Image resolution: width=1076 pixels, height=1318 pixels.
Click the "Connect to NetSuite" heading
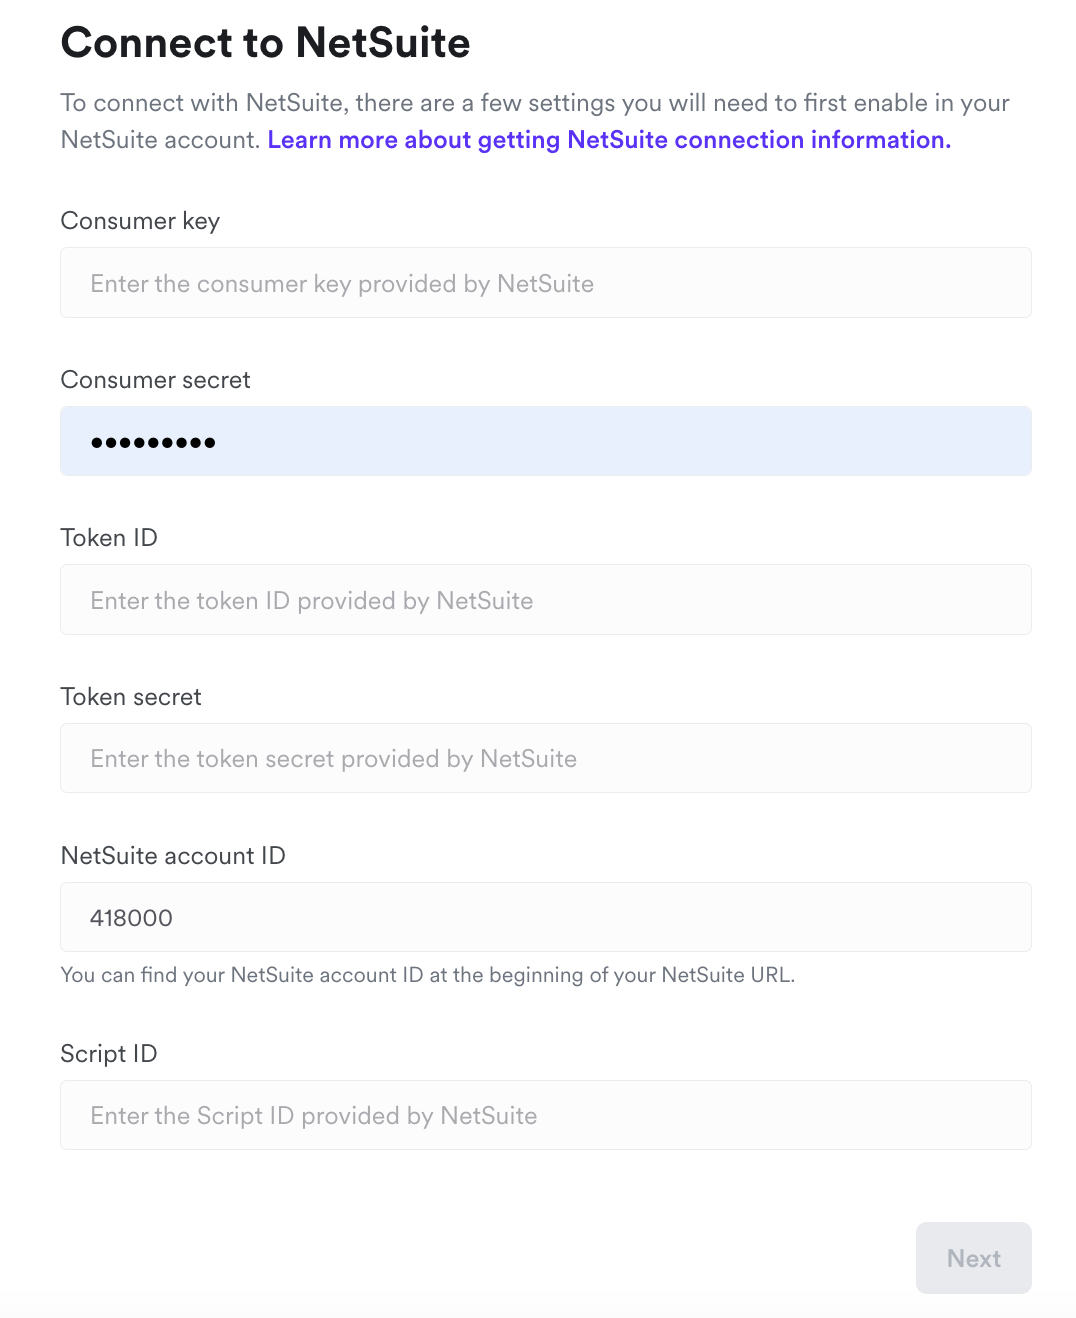tap(265, 43)
